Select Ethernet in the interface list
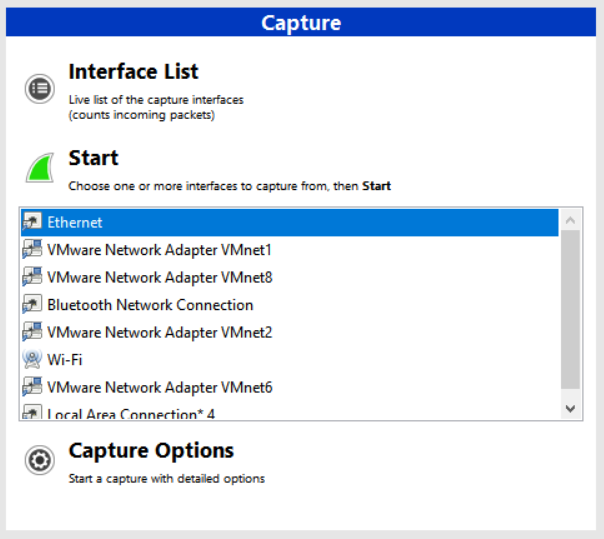 (75, 222)
